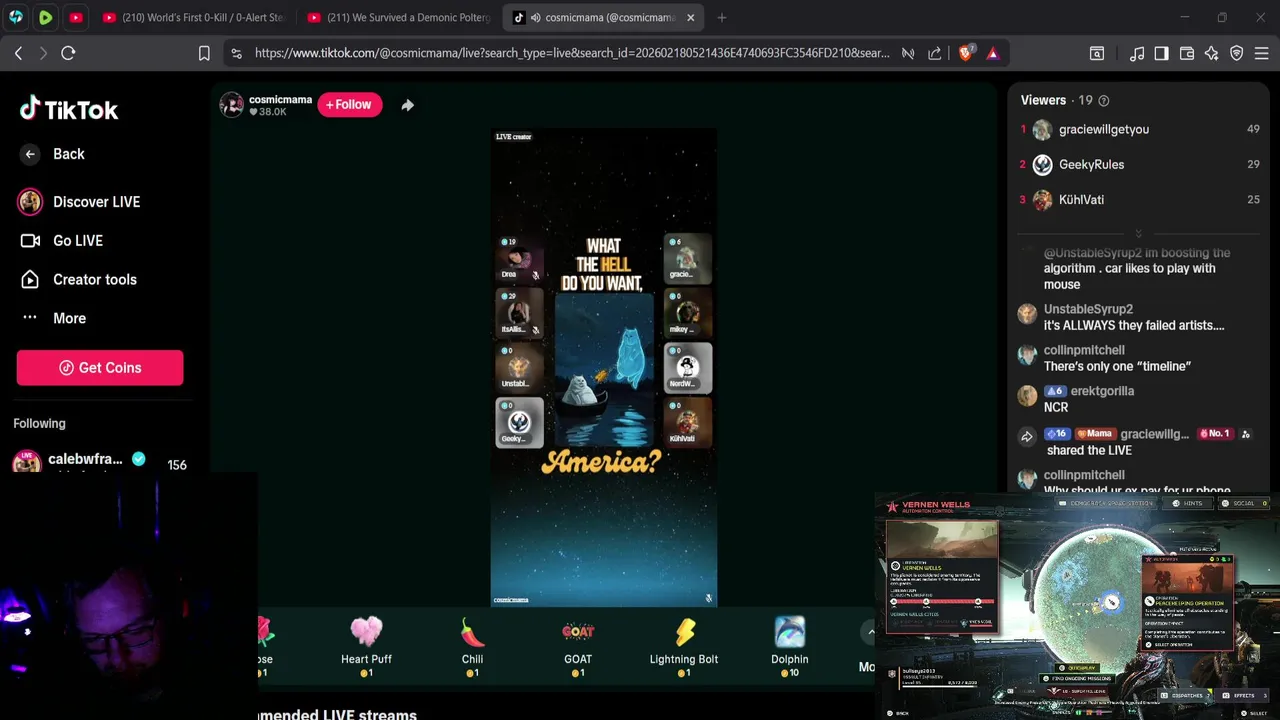Open the page find icon in toolbar

coord(1097,53)
